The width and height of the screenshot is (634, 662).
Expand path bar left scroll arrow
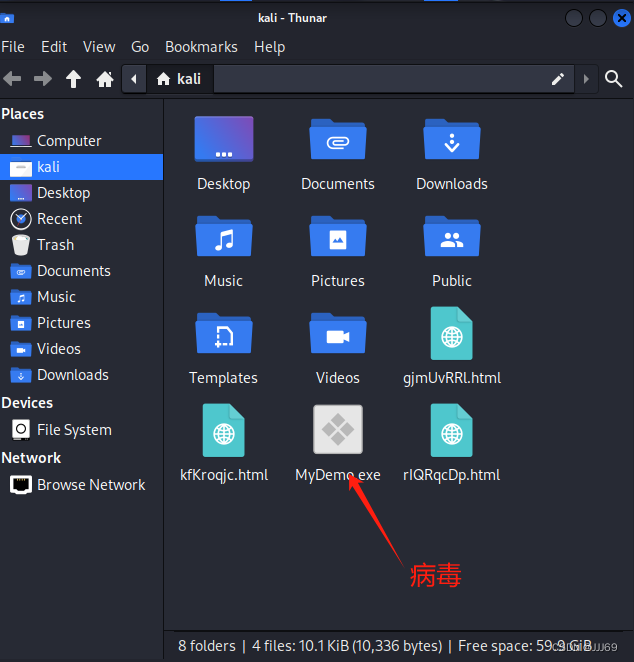(133, 78)
